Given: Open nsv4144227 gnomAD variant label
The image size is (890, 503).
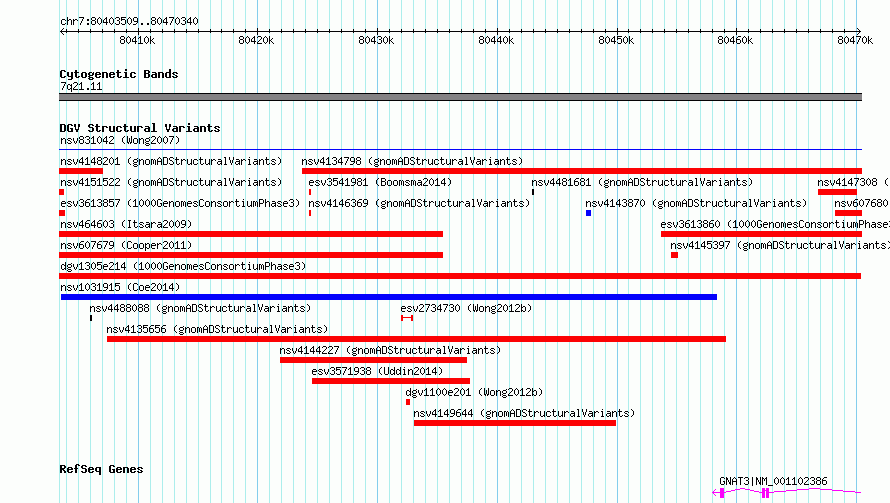Looking at the screenshot, I should (390, 350).
